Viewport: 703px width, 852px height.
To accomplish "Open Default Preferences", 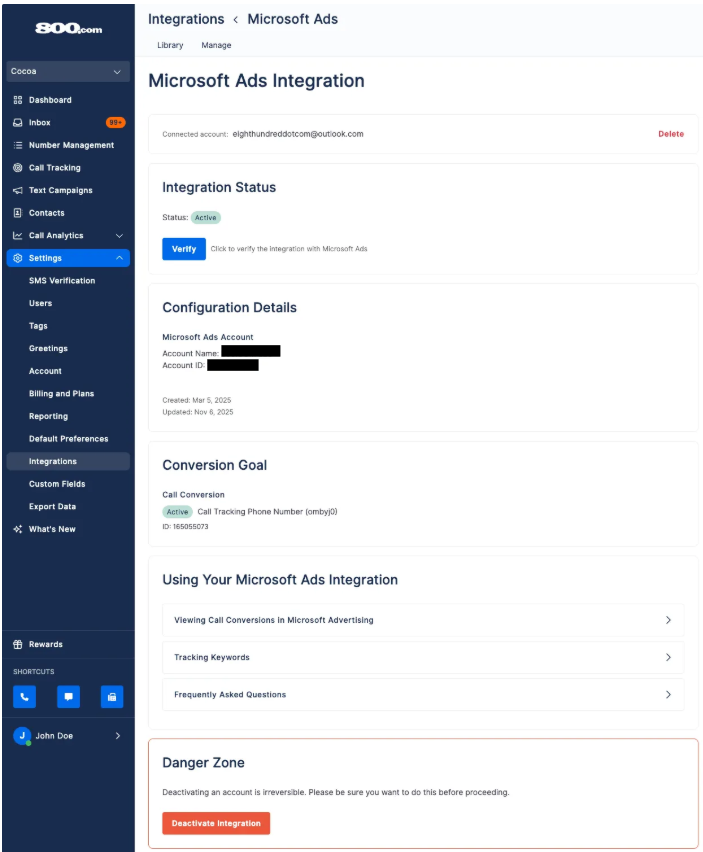I will pos(68,439).
